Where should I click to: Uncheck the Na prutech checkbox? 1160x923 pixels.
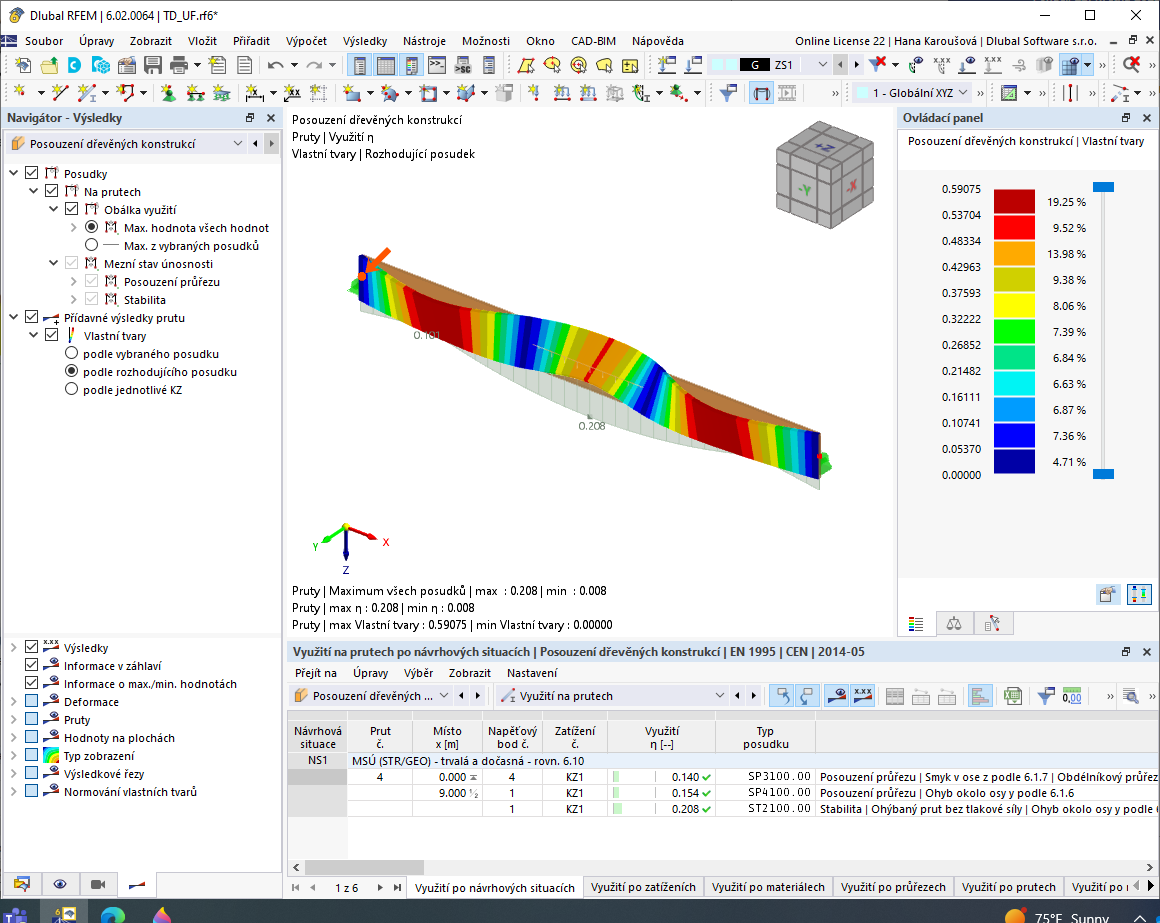pyautogui.click(x=52, y=191)
